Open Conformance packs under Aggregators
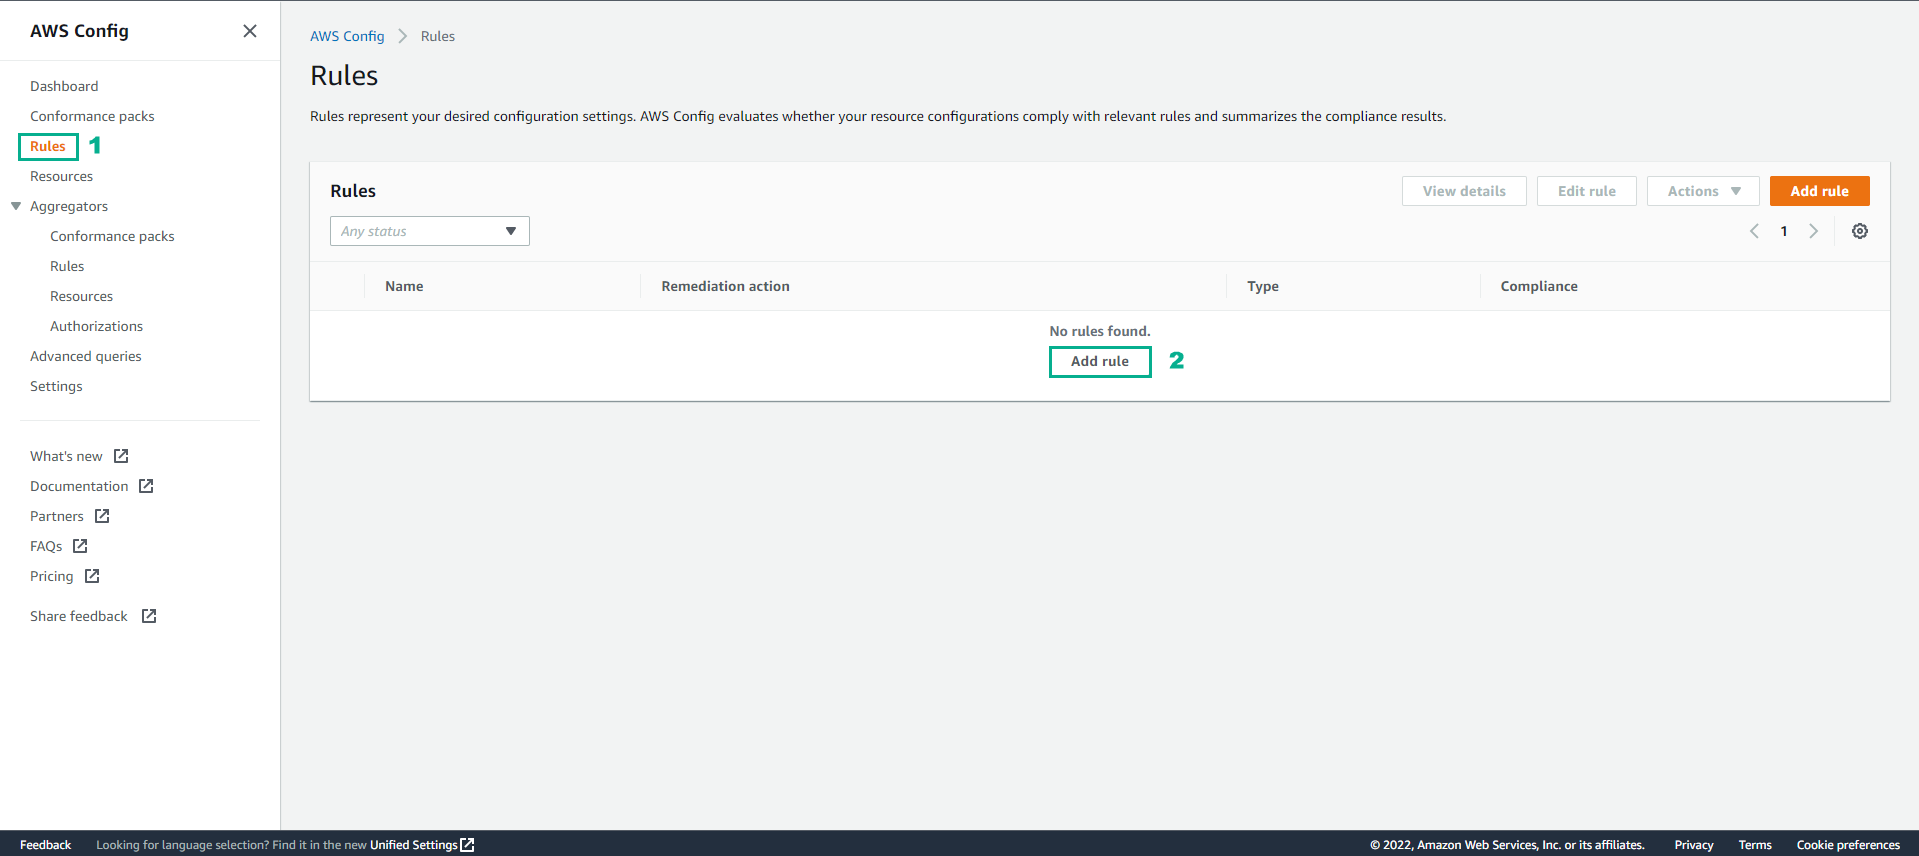Screen dimensions: 1919x856 coord(112,236)
